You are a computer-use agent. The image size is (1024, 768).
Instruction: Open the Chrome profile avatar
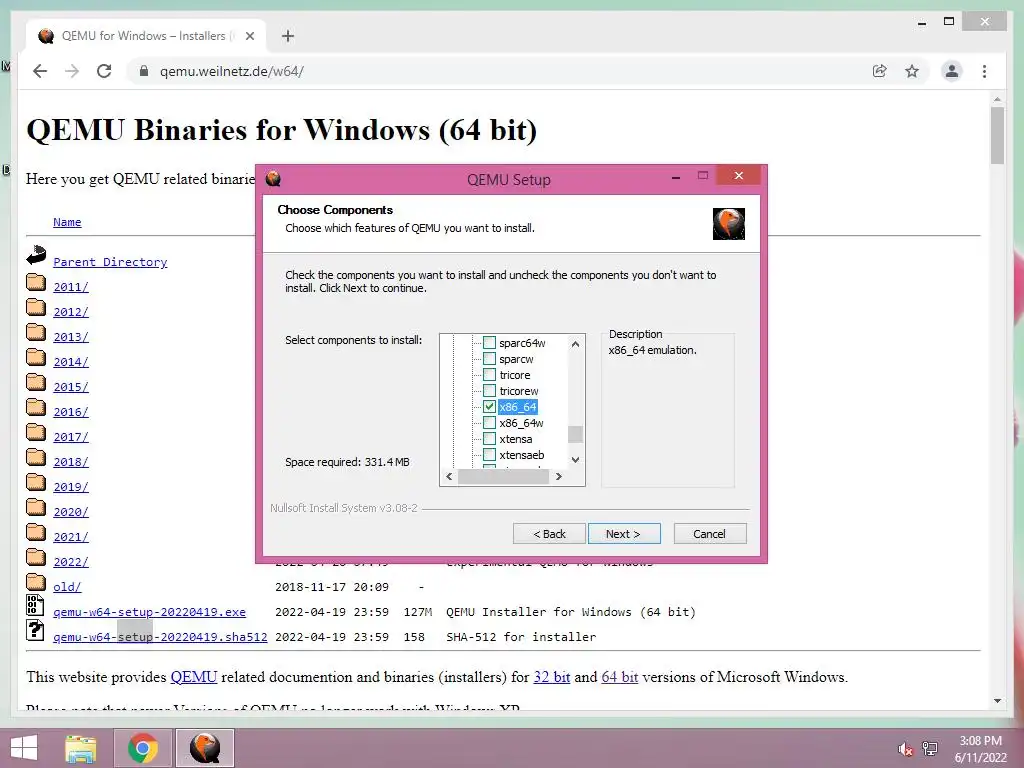[x=952, y=71]
